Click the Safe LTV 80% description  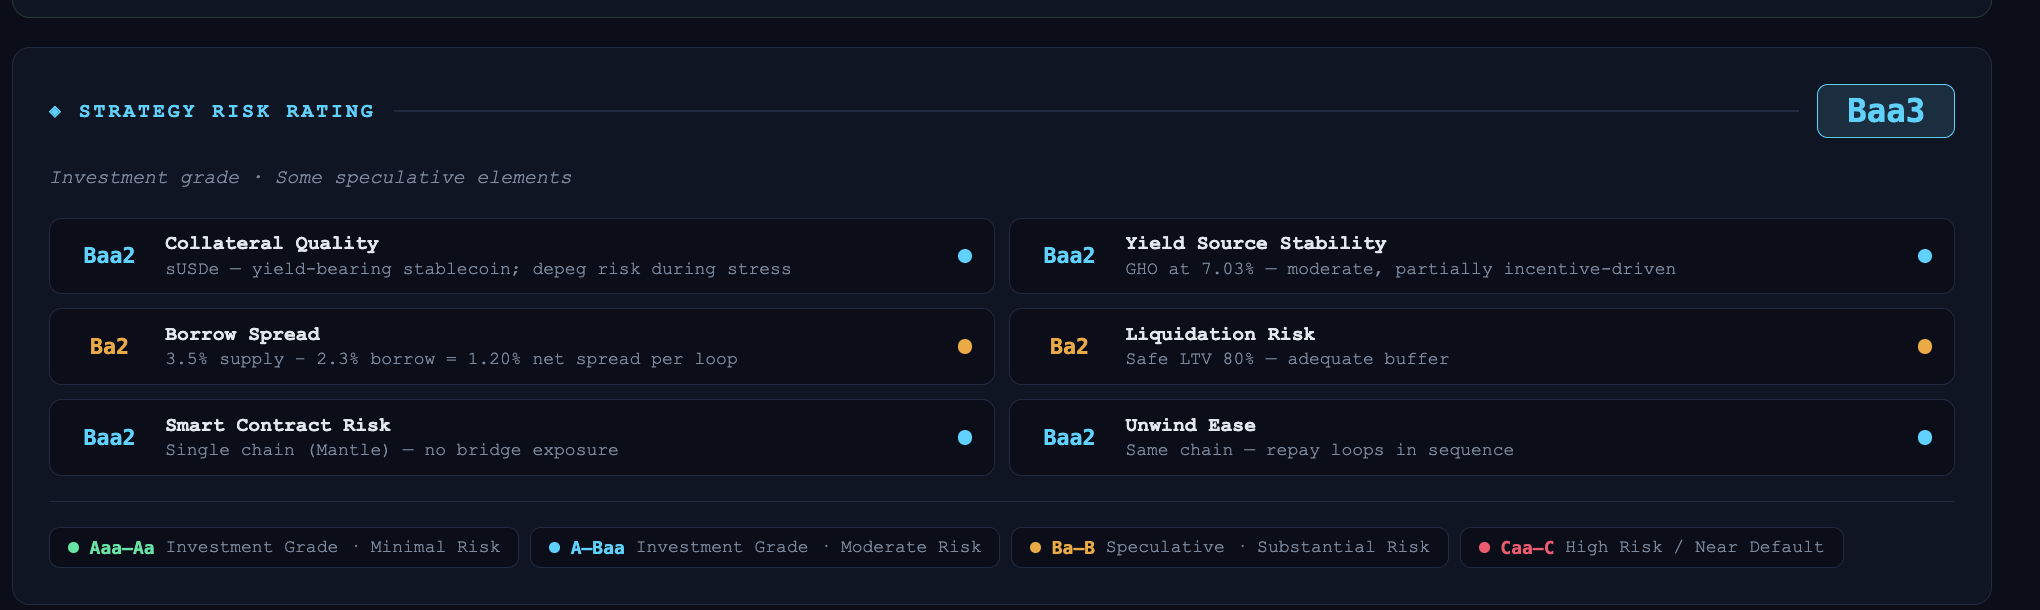(1287, 359)
